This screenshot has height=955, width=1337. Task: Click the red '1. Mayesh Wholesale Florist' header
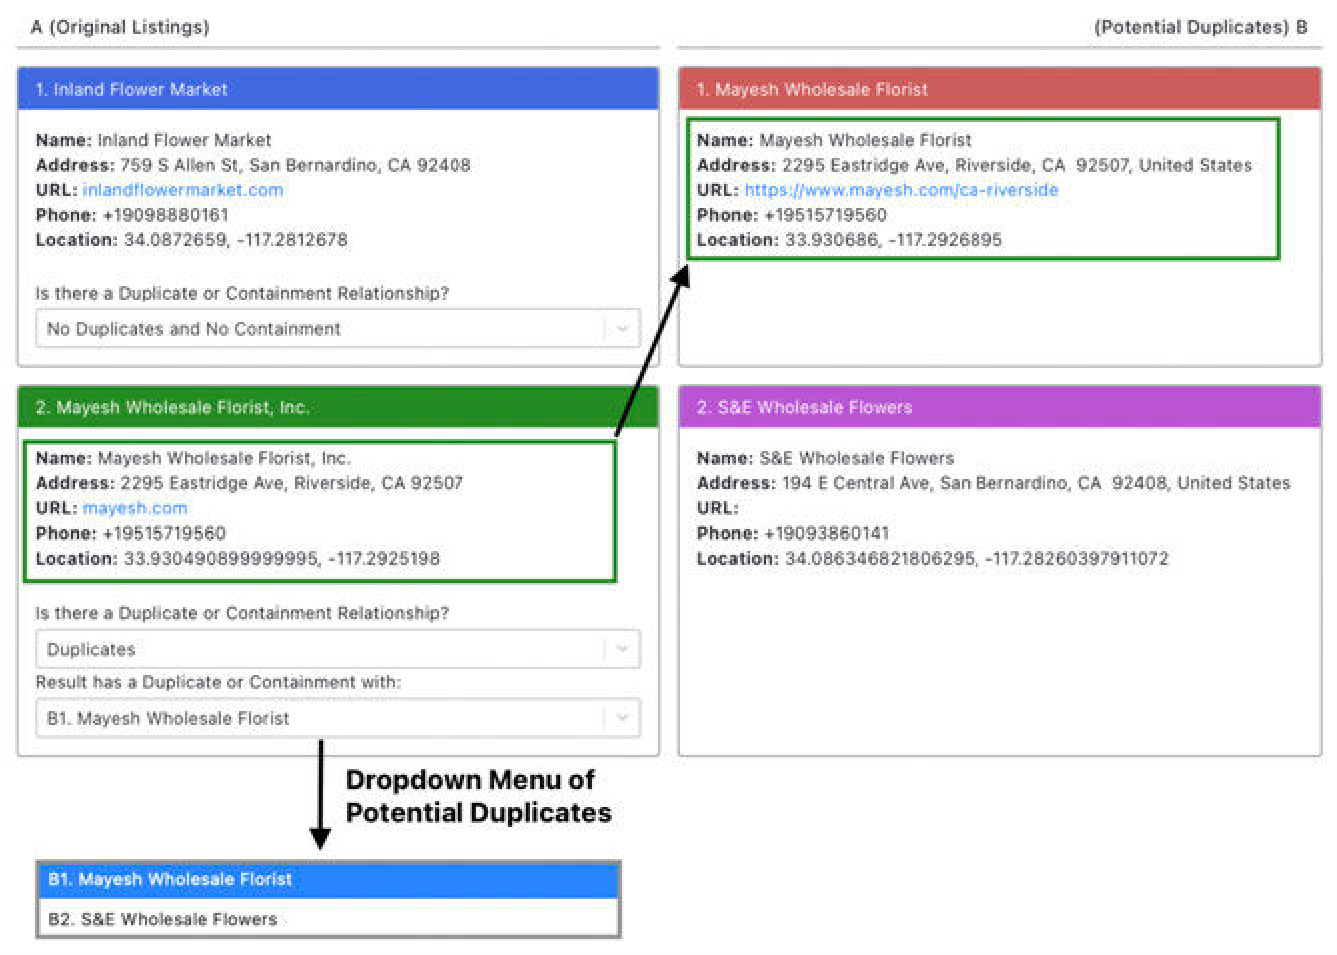(x=1000, y=89)
